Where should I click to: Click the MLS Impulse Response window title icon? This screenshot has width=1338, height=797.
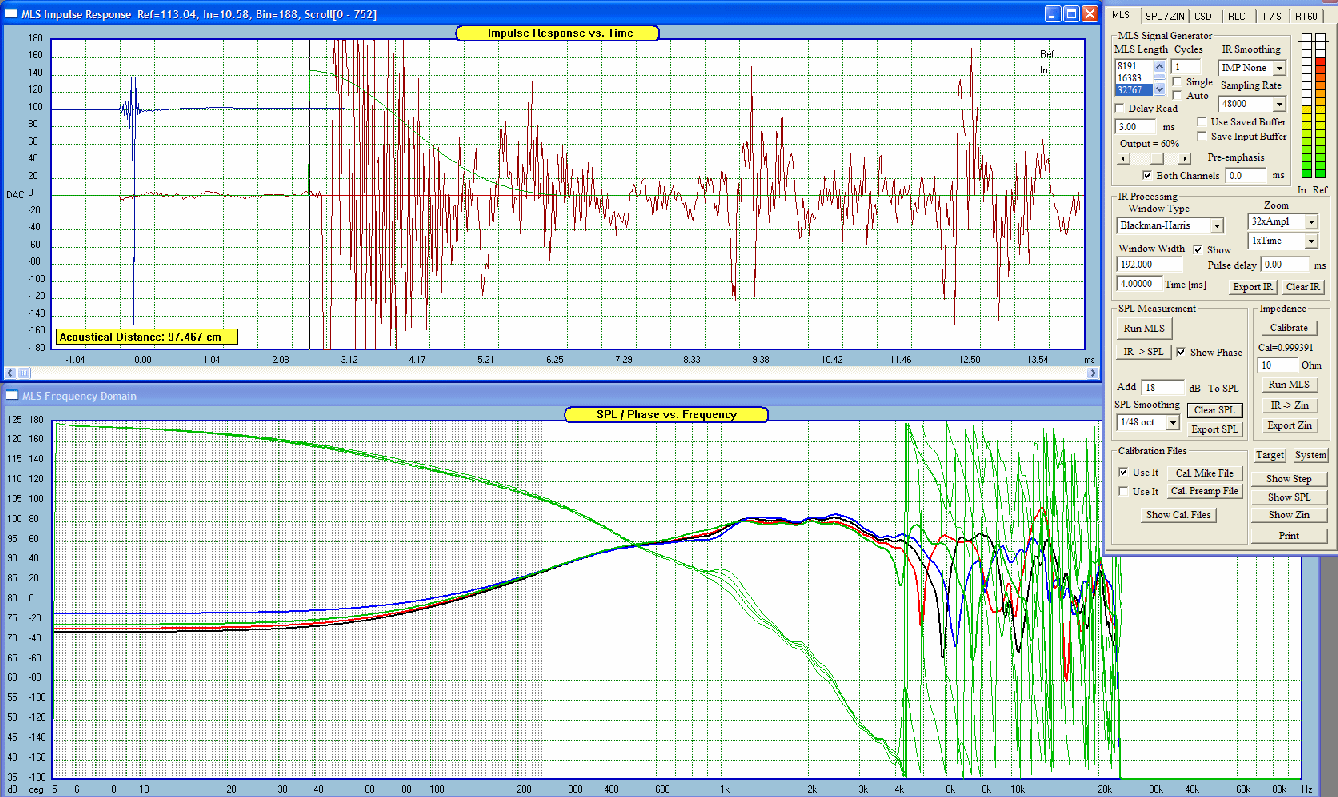pyautogui.click(x=11, y=13)
